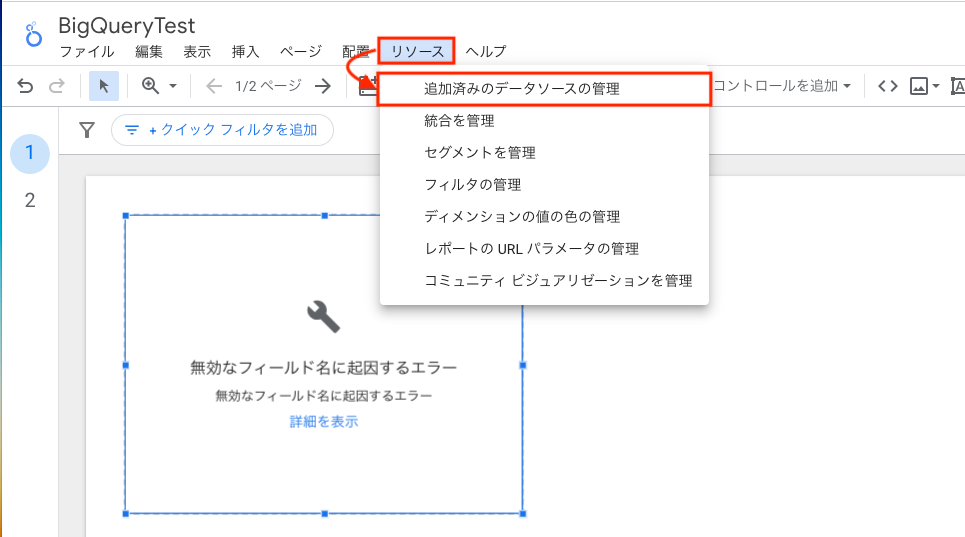Click the BigQueryTest report title
The image size is (965, 537).
click(x=127, y=26)
